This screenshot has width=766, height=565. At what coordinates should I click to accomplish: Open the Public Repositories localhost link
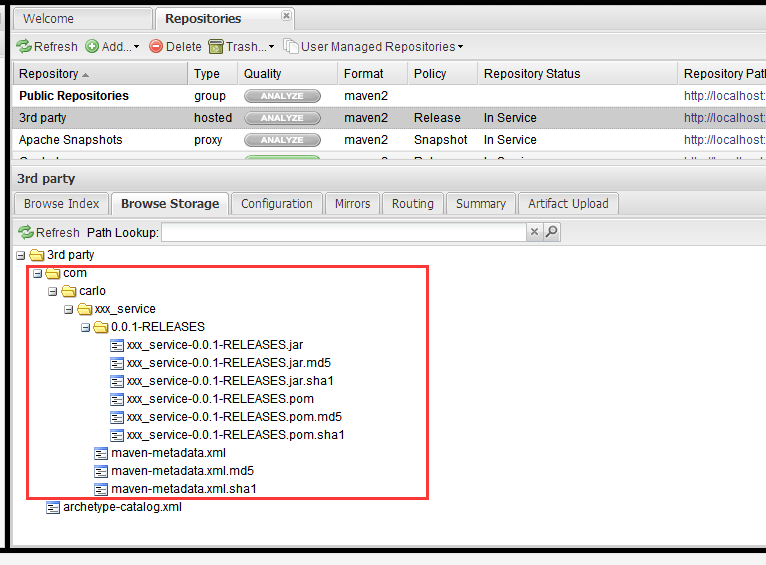tap(724, 96)
